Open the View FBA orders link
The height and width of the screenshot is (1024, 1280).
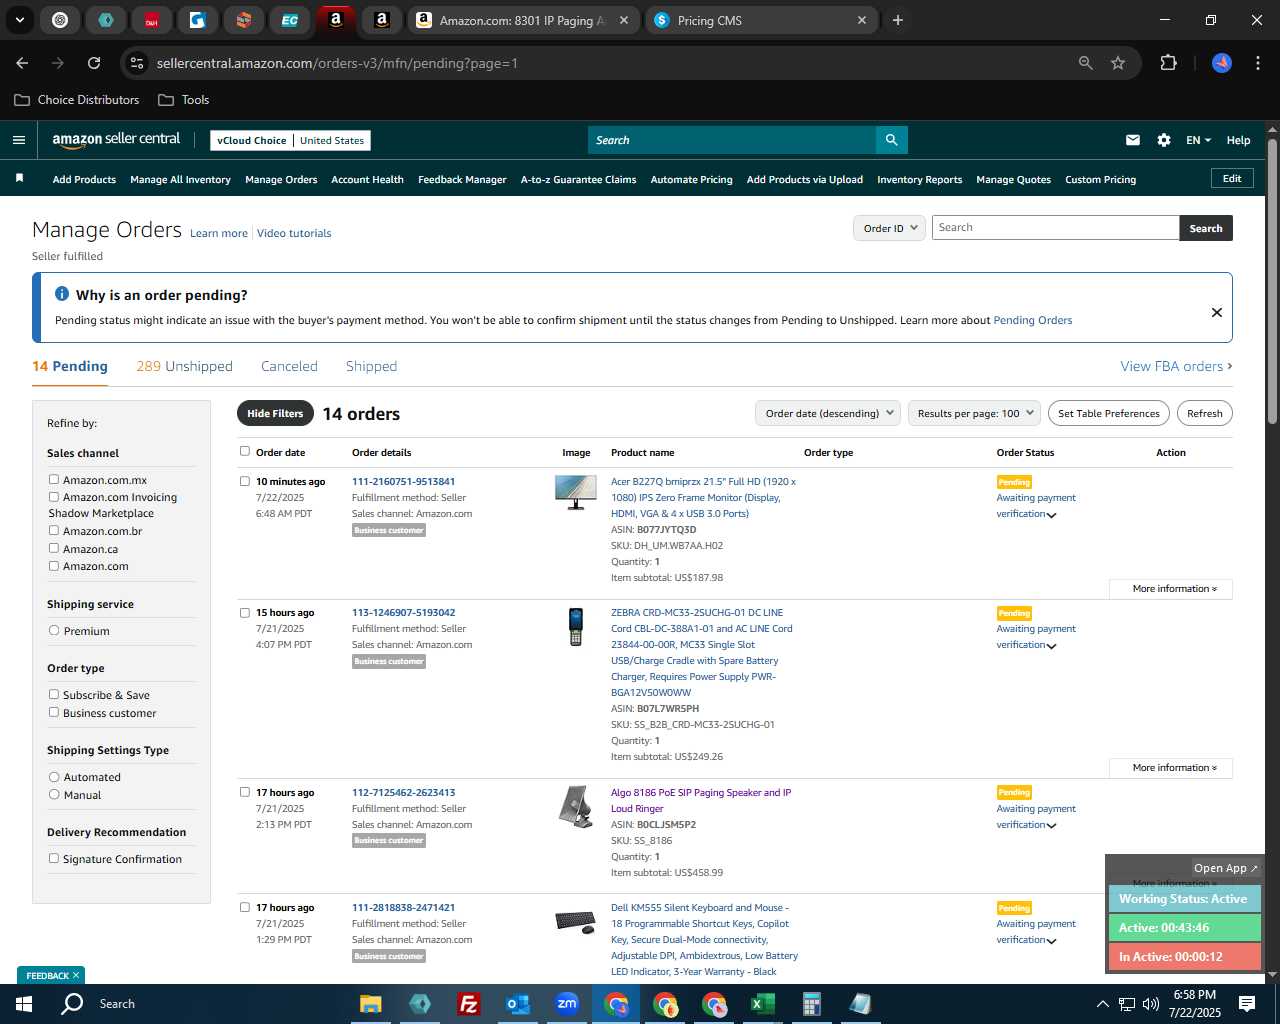1176,367
